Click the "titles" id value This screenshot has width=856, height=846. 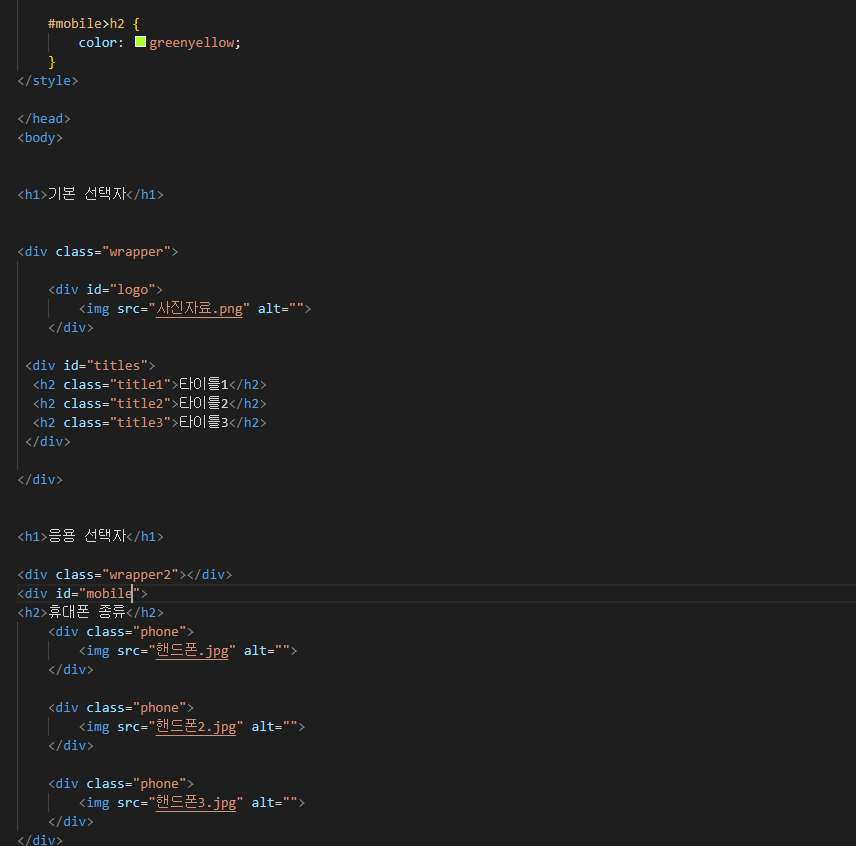click(117, 365)
